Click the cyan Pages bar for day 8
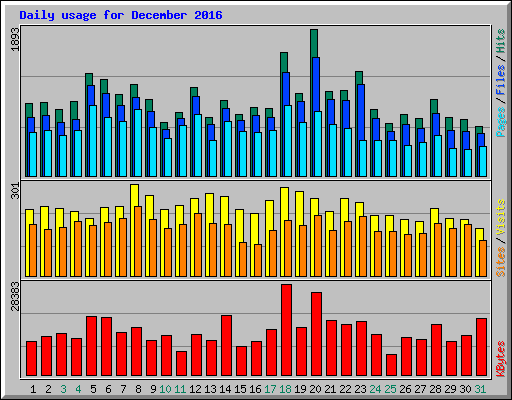 click(x=138, y=143)
